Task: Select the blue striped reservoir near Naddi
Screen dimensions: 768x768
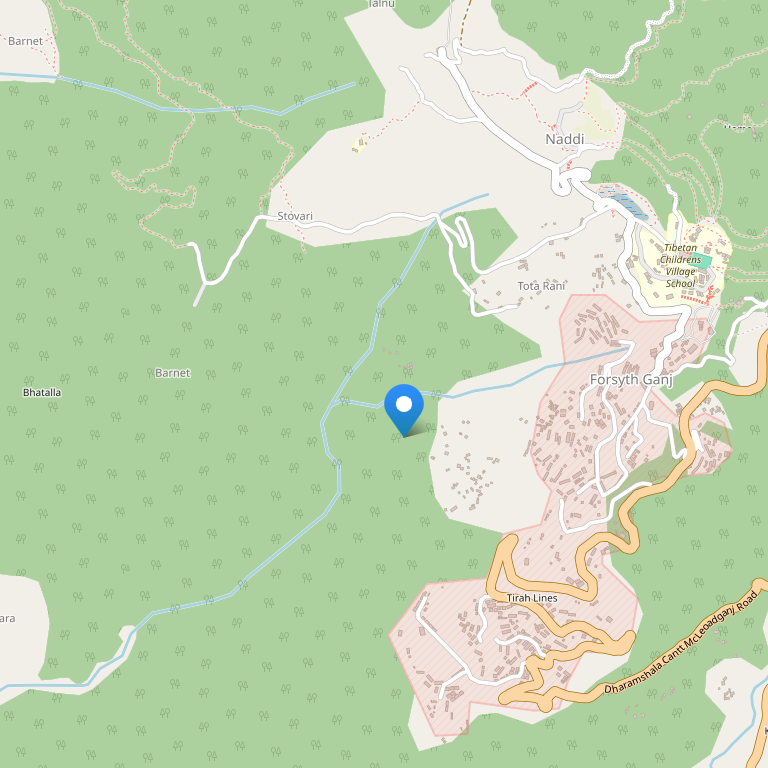Action: click(x=623, y=201)
